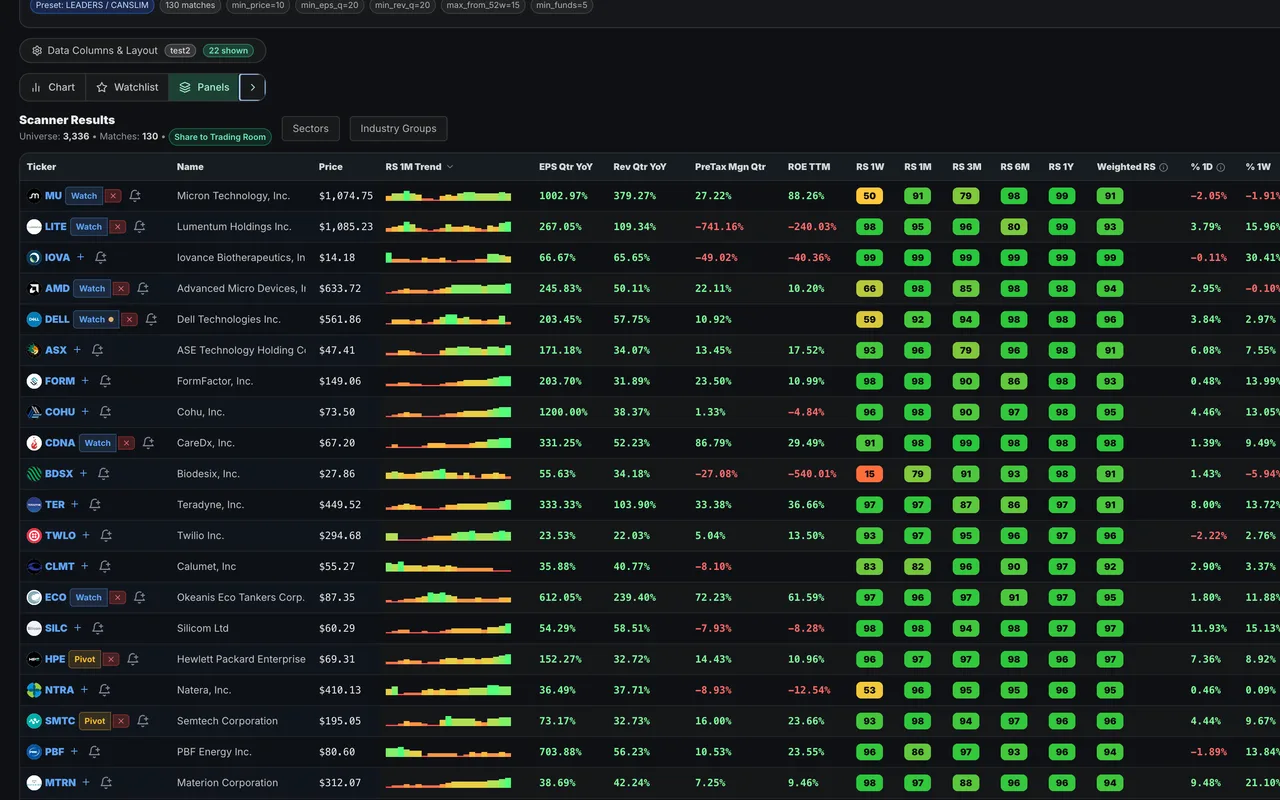
Task: Toggle the Watch tag on CDNA
Action: click(97, 443)
